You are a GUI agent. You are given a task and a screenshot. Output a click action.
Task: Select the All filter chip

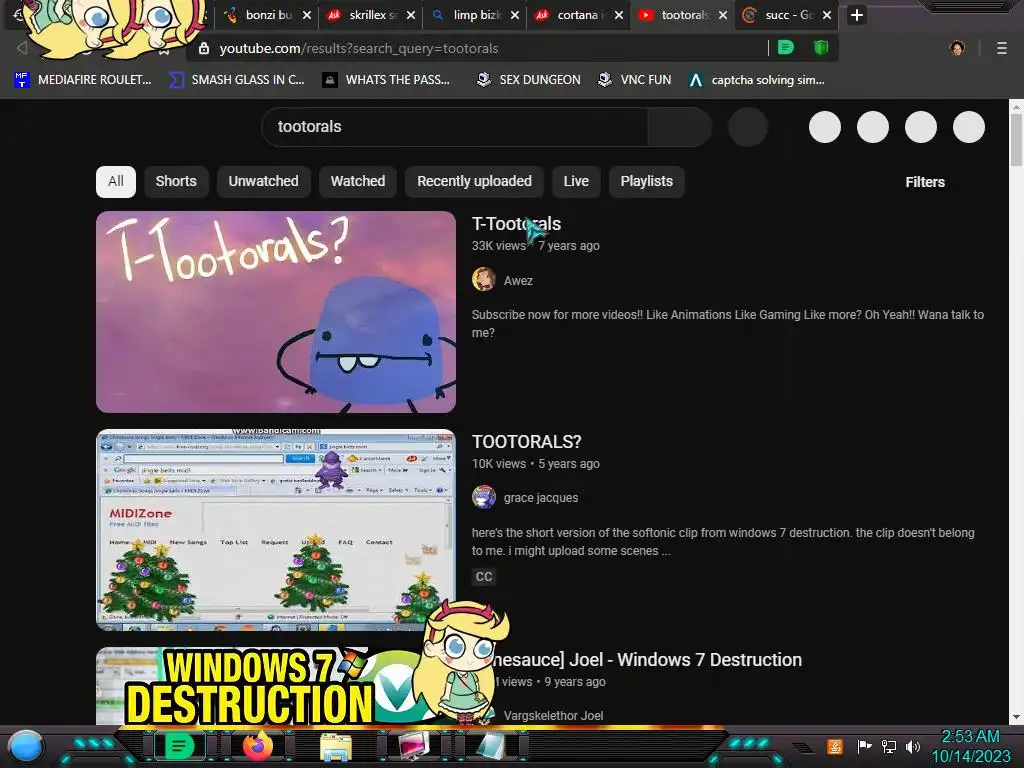116,182
